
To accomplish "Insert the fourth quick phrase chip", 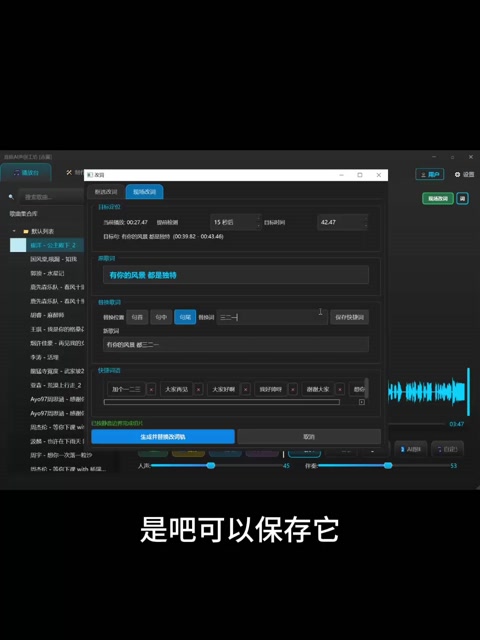I will 271,389.
